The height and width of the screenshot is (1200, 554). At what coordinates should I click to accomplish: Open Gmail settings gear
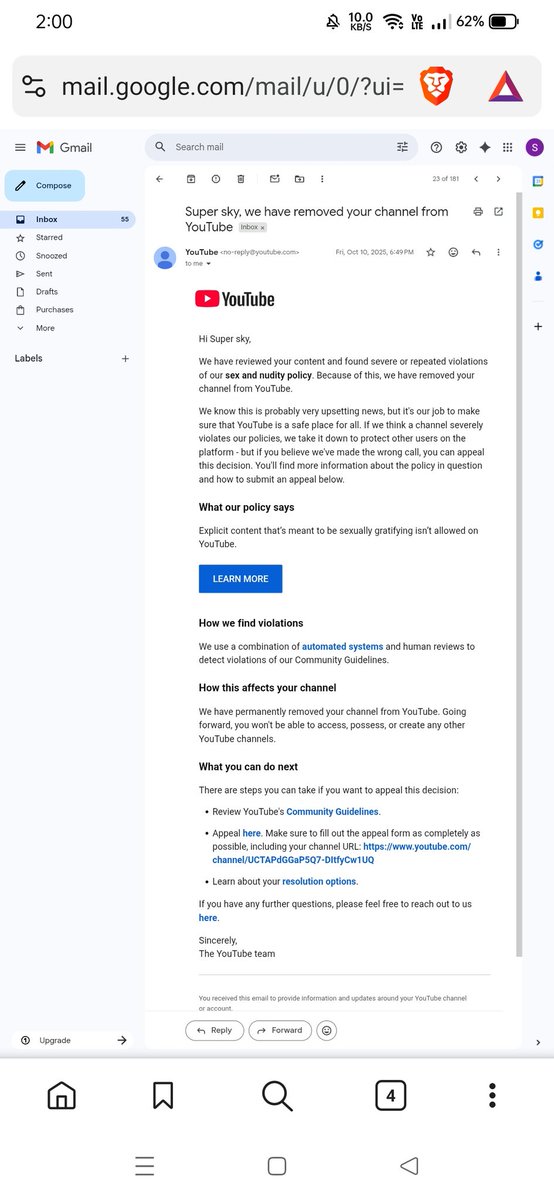pyautogui.click(x=461, y=147)
